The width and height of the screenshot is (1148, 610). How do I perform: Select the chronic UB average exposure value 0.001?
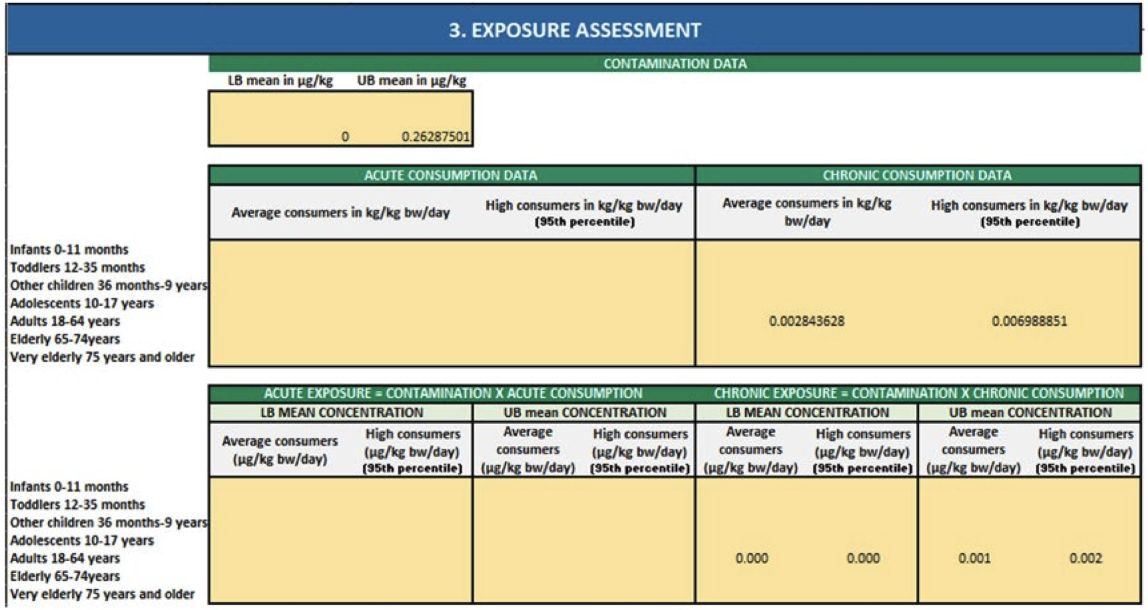coord(973,559)
